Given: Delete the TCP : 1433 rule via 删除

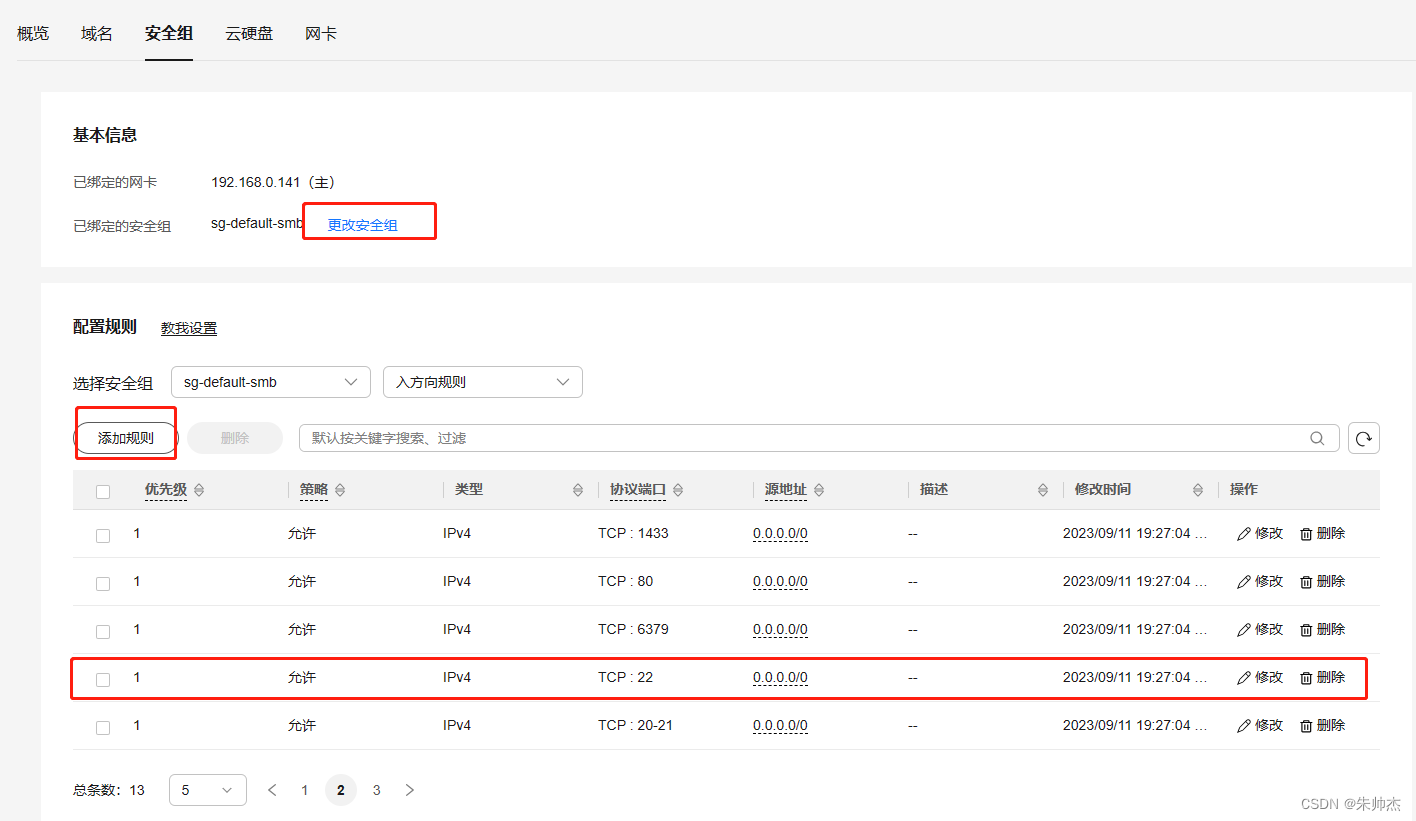Looking at the screenshot, I should [1322, 534].
